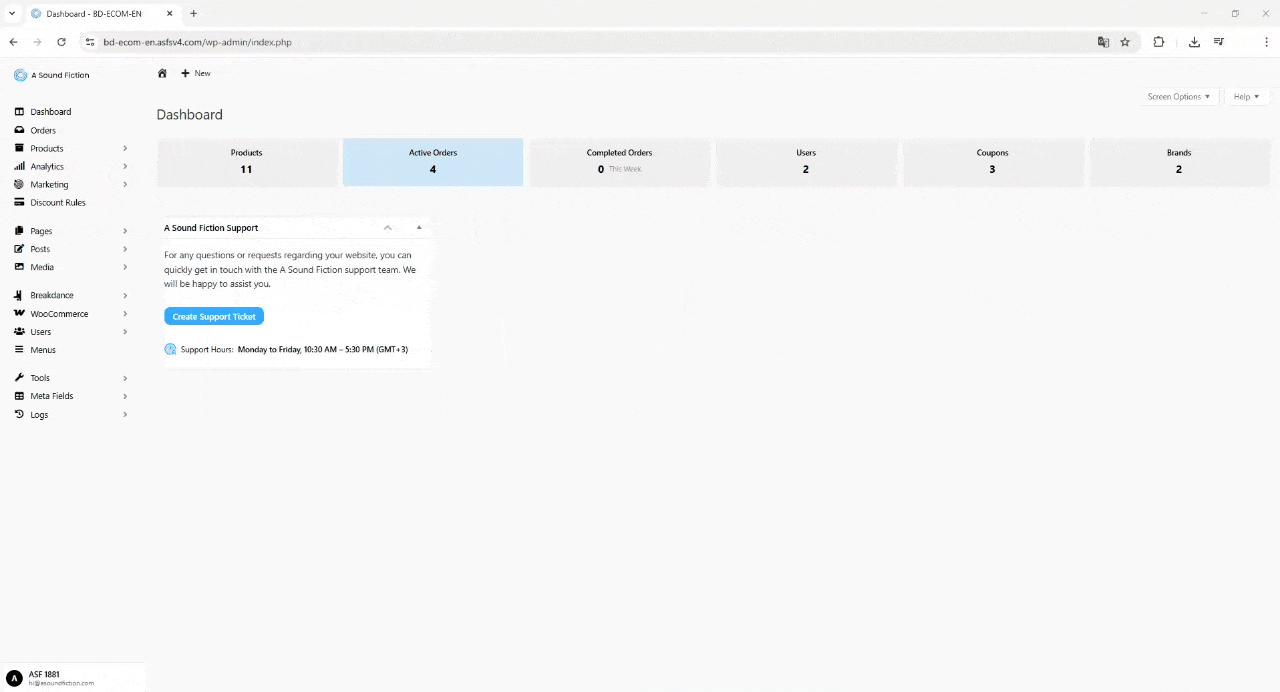Select the Users people icon in sidebar

click(x=19, y=331)
